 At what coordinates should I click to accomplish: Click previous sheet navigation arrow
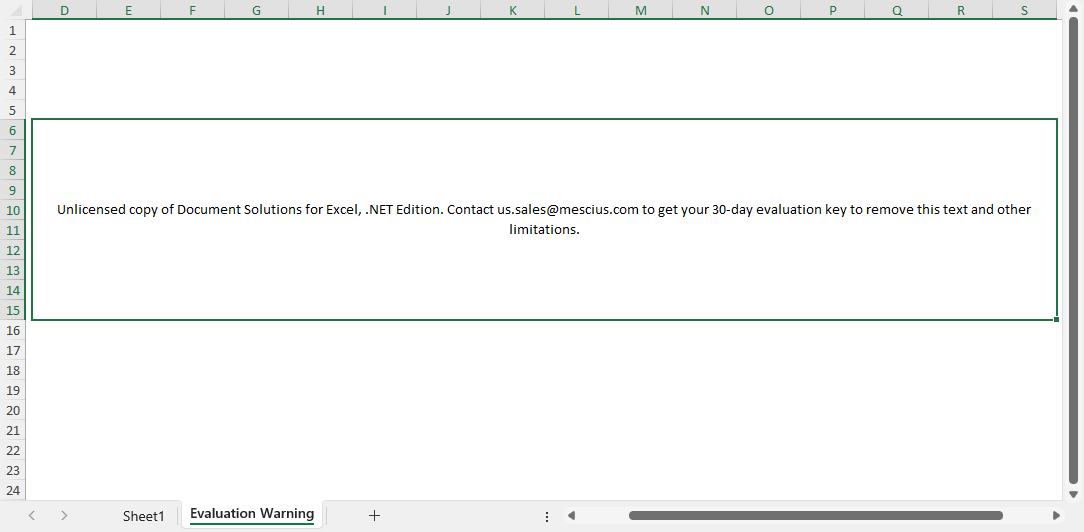[x=32, y=515]
